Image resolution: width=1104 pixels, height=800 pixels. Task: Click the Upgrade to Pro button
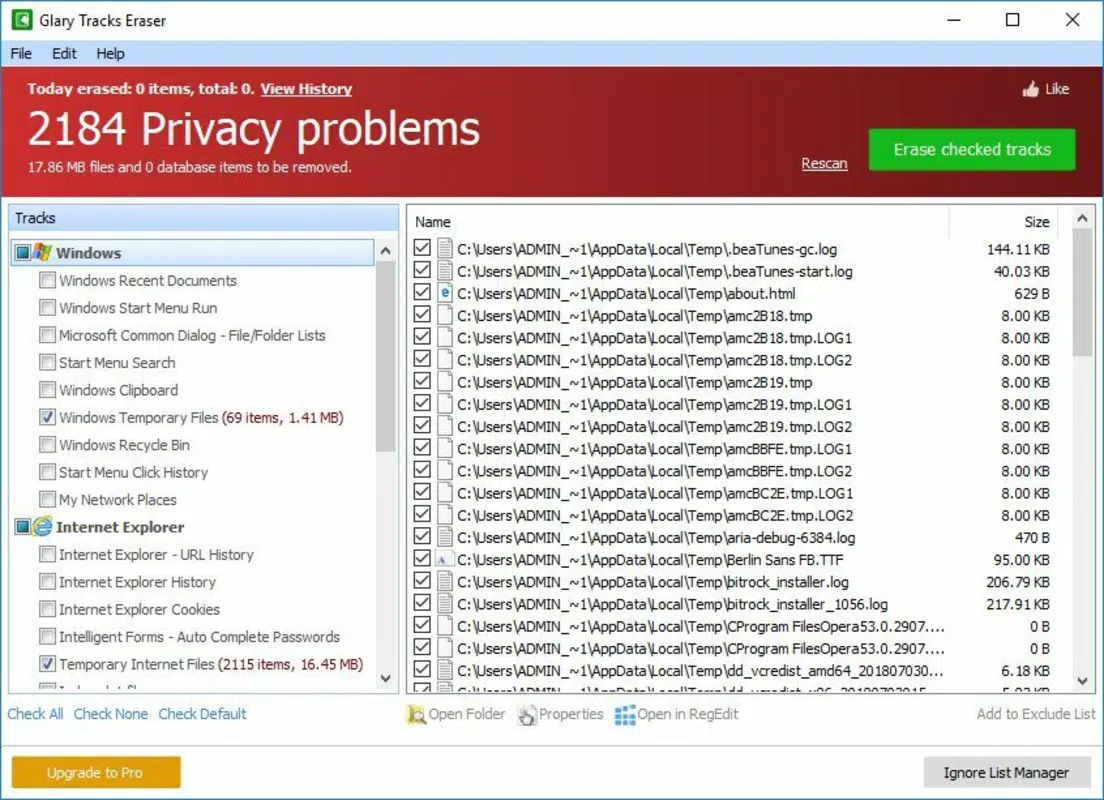click(x=96, y=773)
